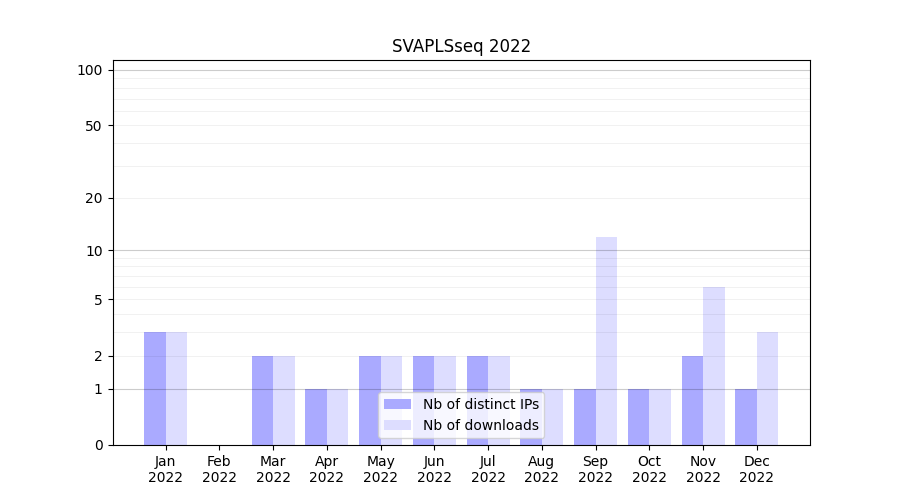Image resolution: width=900 pixels, height=500 pixels.
Task: Click the Sep 2022 x-axis label
Action: click(x=595, y=469)
